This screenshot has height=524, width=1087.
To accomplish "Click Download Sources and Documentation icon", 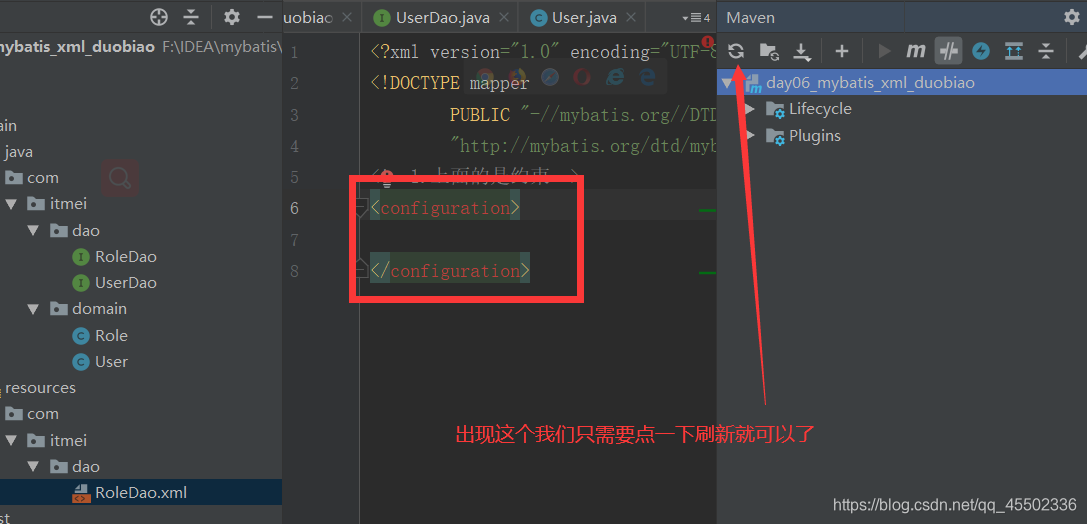I will click(801, 51).
